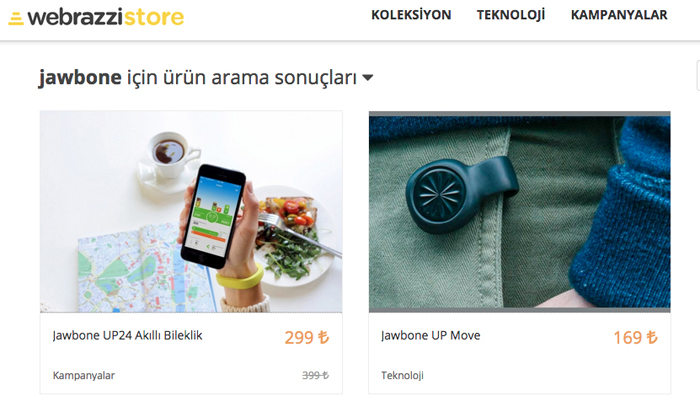Image resolution: width=700 pixels, height=412 pixels.
Task: Click the Jawbone UP Move title
Action: (430, 335)
